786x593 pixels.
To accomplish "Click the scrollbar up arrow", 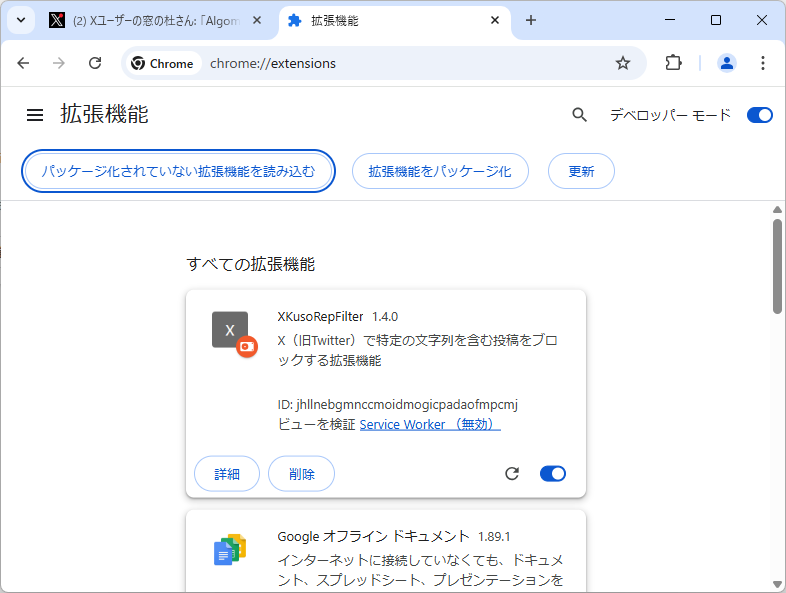I will point(777,210).
